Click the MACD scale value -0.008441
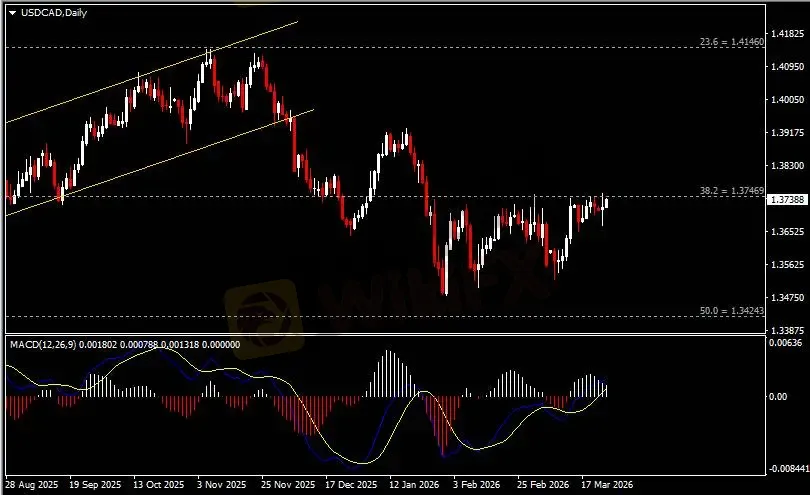Screen dimensions: 810x495 [x=789, y=469]
